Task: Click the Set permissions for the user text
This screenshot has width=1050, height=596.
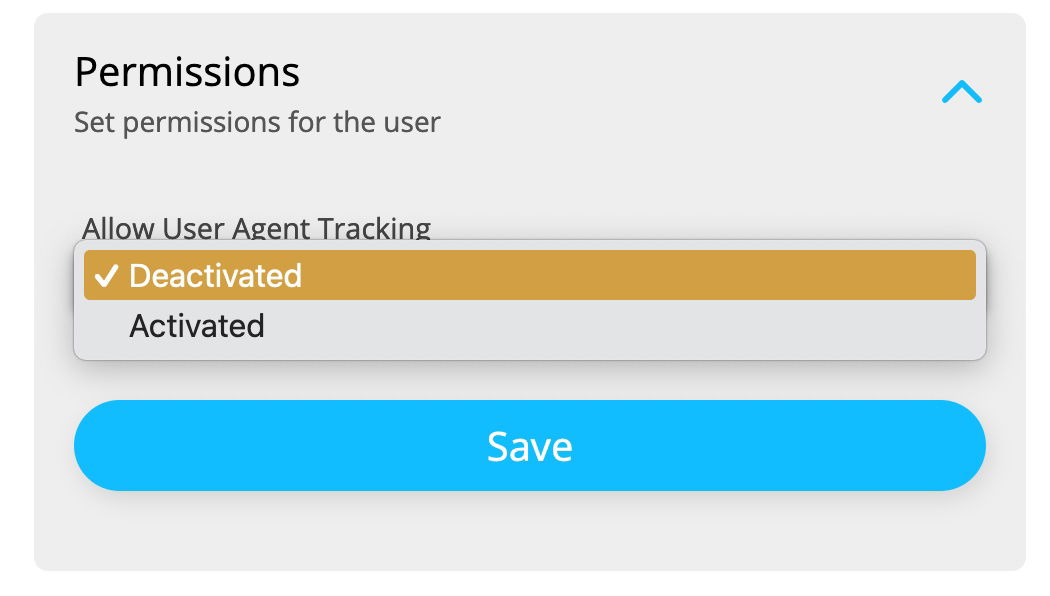Action: click(257, 122)
